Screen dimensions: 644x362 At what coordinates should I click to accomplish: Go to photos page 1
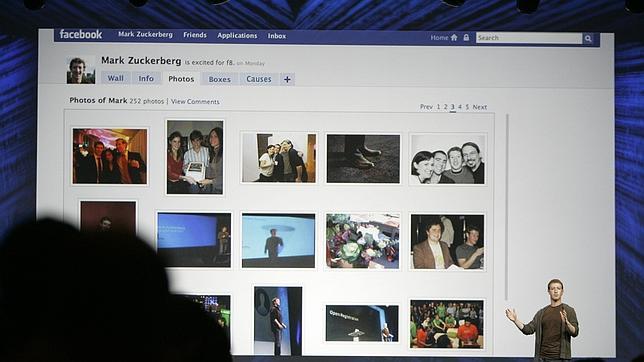click(x=438, y=107)
